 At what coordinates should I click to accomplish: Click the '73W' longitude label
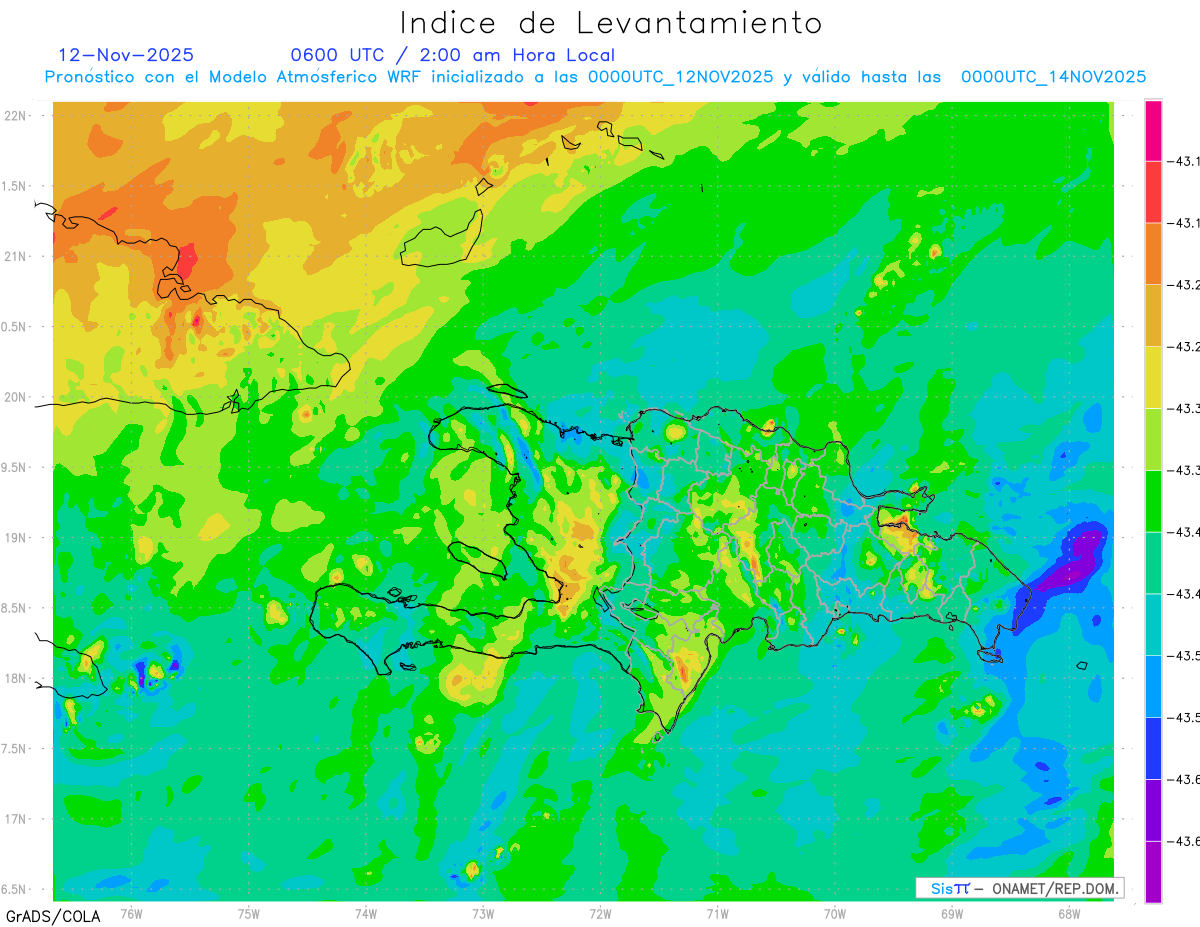[483, 913]
